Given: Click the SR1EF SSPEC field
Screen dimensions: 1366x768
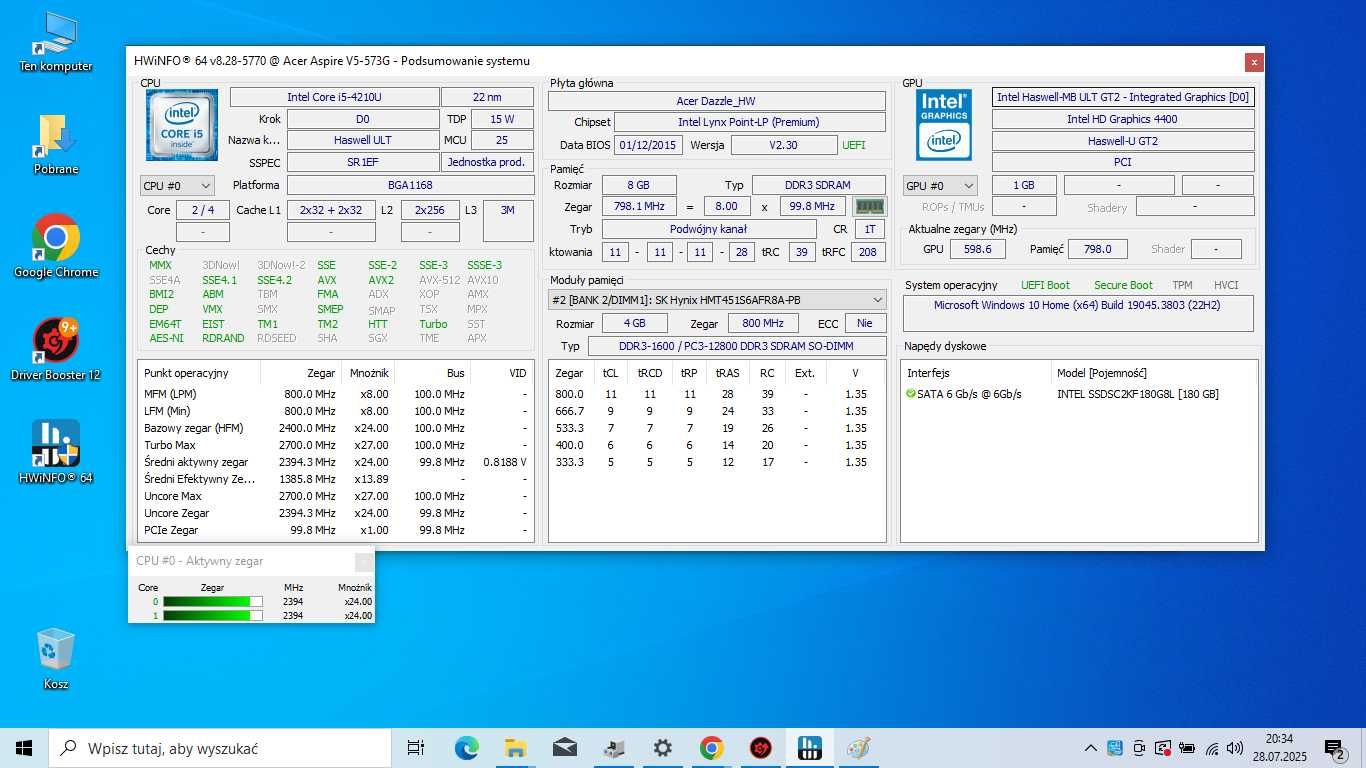Looking at the screenshot, I should point(362,162).
